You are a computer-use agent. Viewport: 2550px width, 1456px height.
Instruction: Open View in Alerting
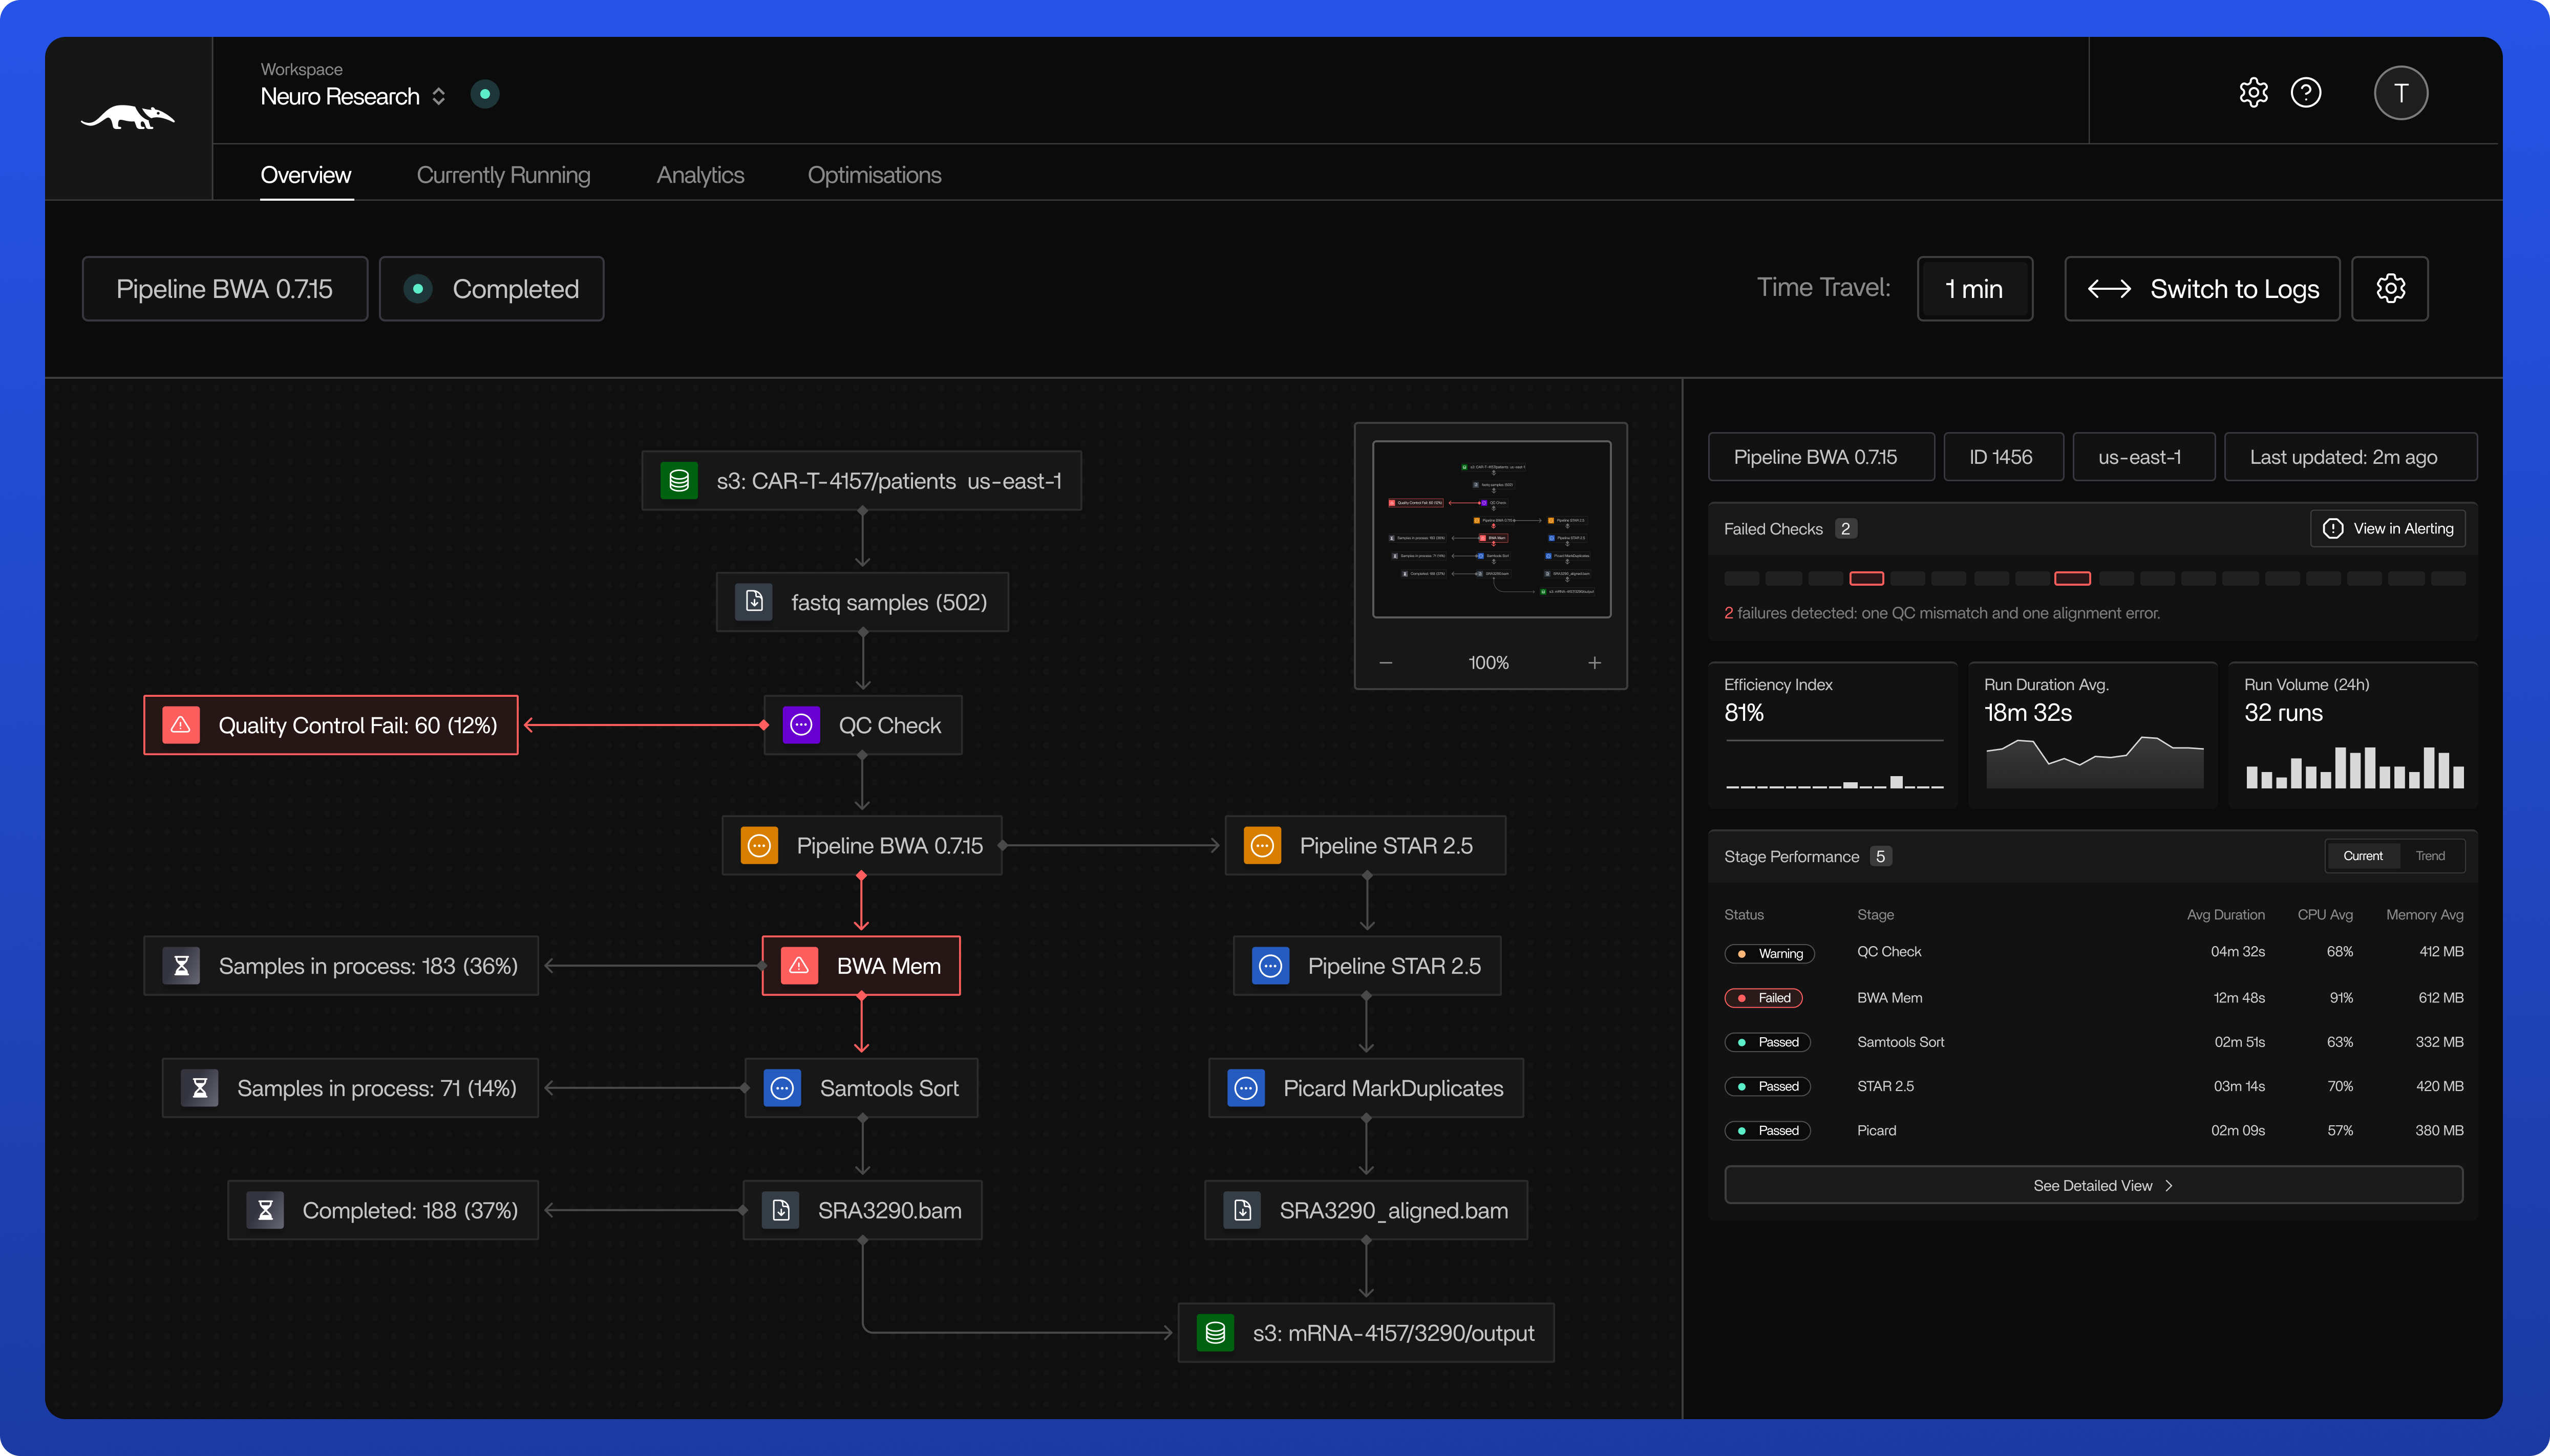(2388, 528)
